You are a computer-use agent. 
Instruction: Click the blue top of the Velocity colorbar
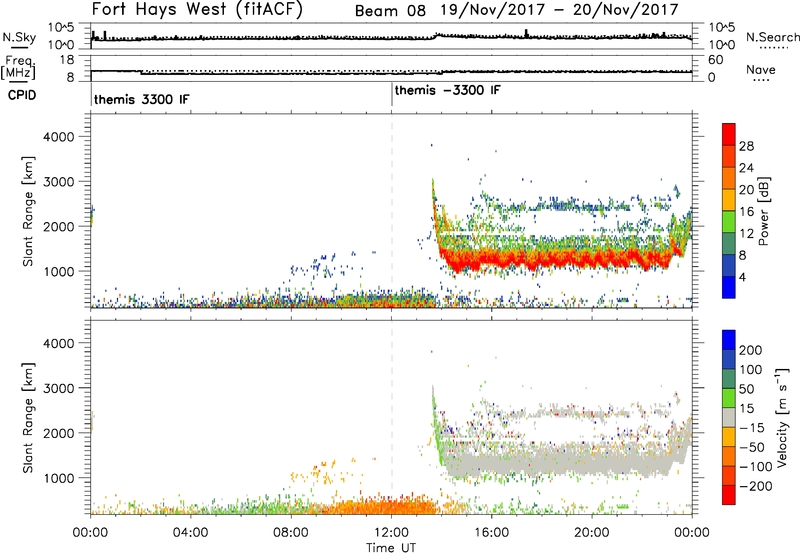729,340
